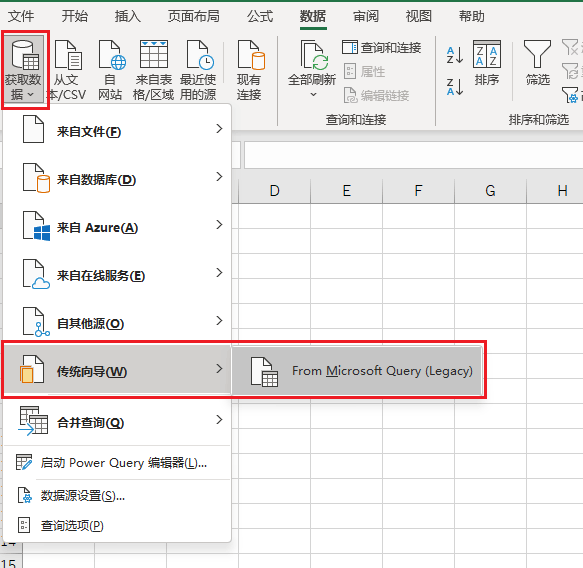This screenshot has width=583, height=568.
Task: Expand chevron beside 传统向导(W)
Action: point(219,369)
